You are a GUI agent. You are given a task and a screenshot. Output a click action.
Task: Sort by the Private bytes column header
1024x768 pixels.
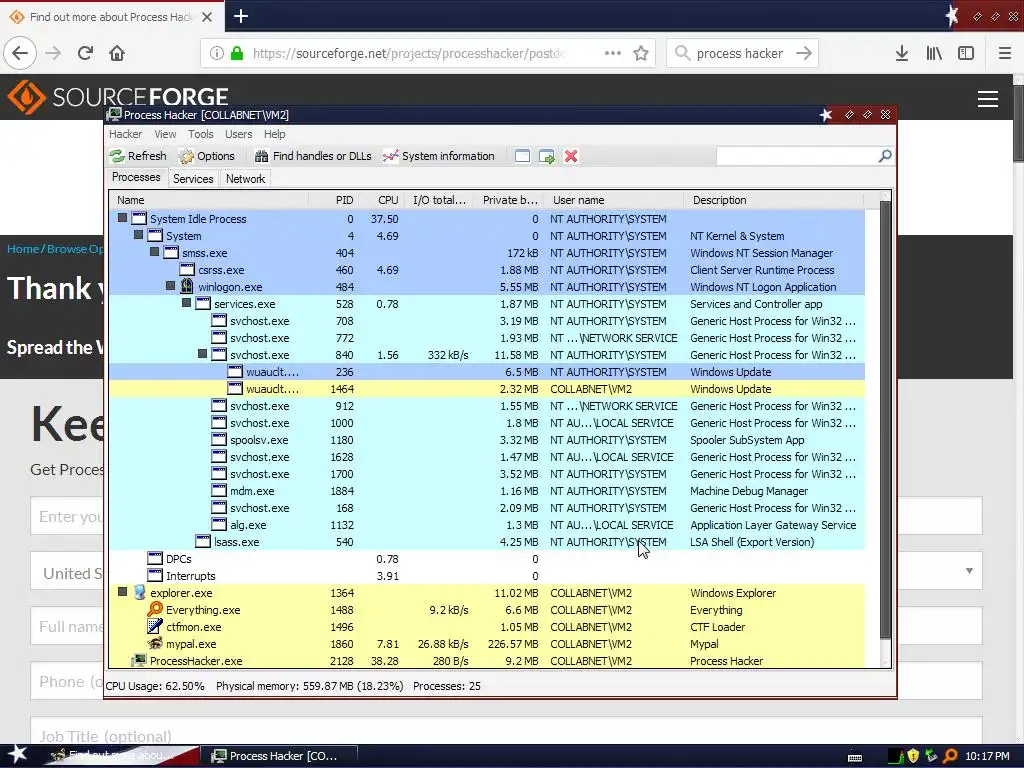click(509, 200)
